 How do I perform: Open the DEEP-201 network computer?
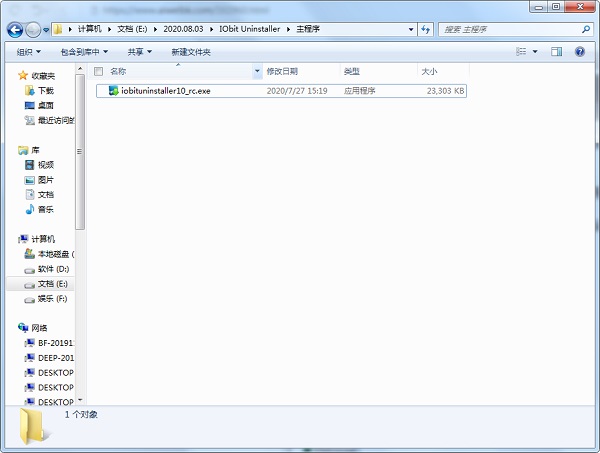pos(56,358)
